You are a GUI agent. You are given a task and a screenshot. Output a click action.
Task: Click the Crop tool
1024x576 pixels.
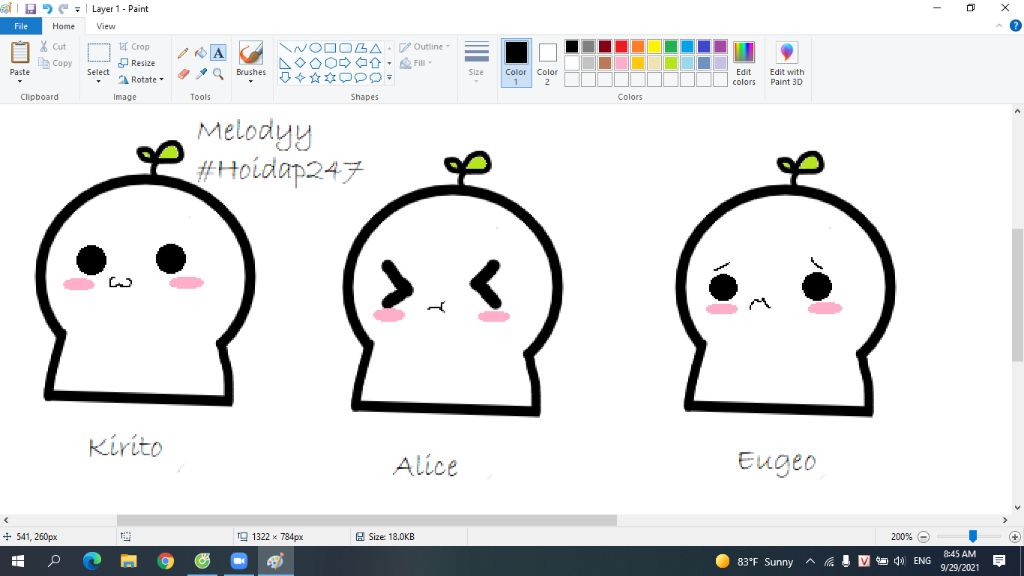[x=134, y=46]
